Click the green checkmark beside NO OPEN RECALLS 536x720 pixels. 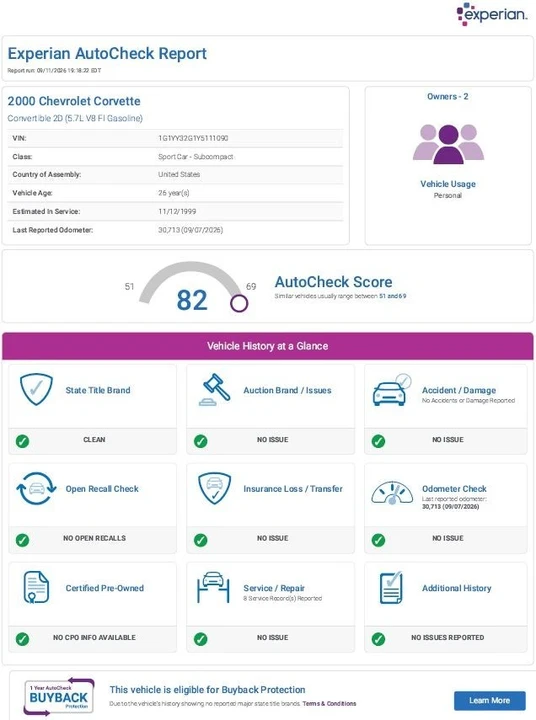[23, 540]
